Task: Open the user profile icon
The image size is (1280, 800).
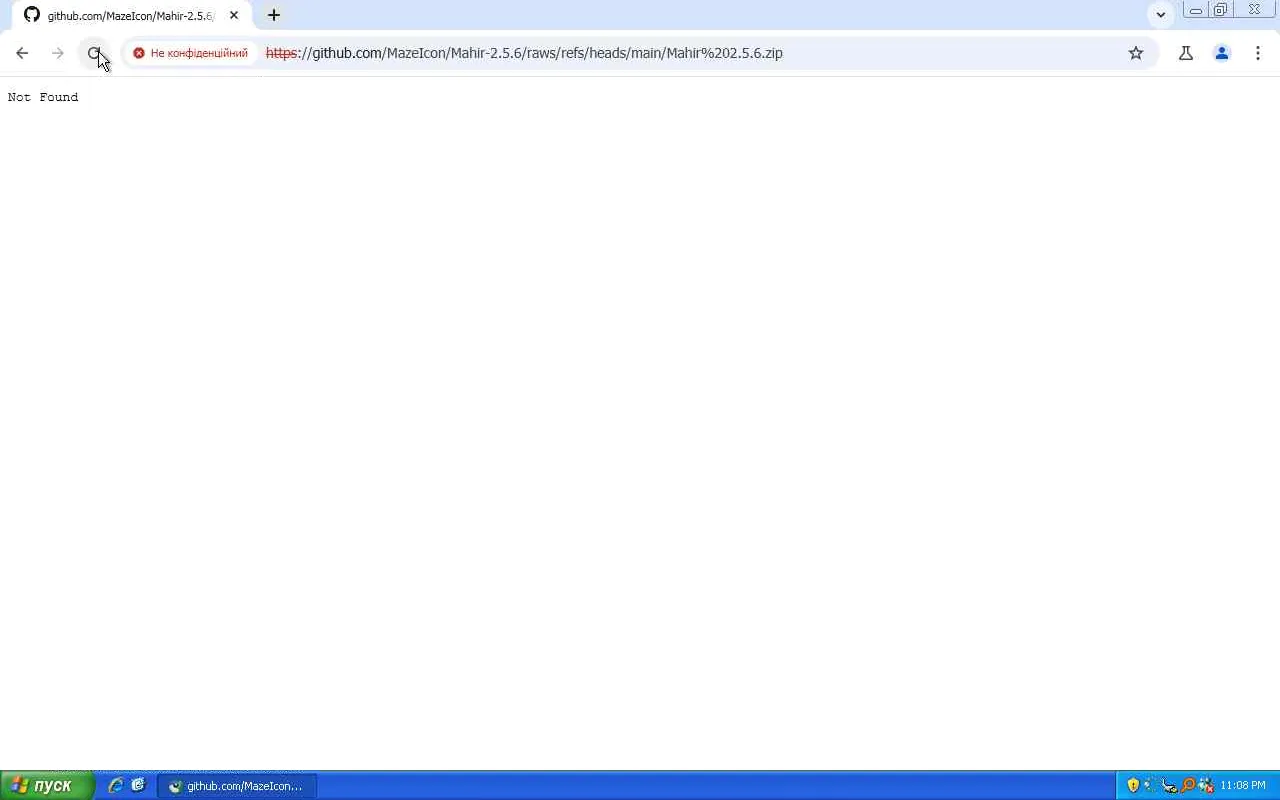Action: [x=1222, y=53]
